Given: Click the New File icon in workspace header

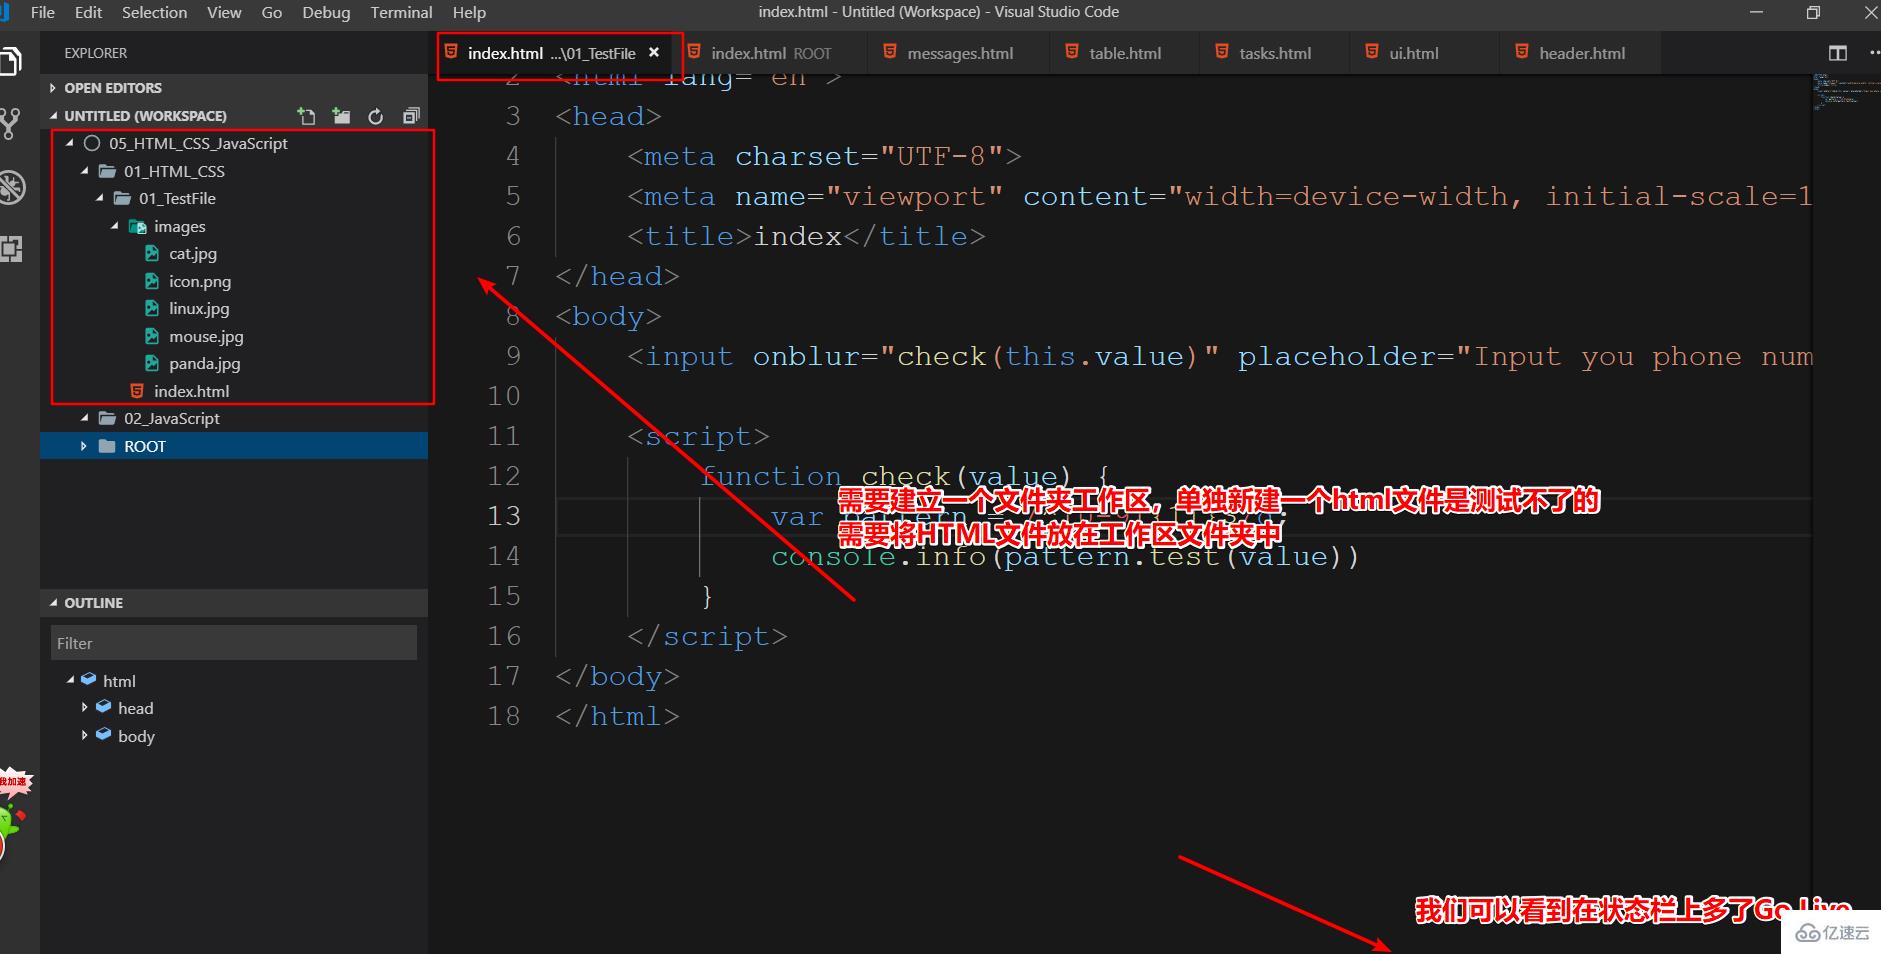Looking at the screenshot, I should pos(306,116).
